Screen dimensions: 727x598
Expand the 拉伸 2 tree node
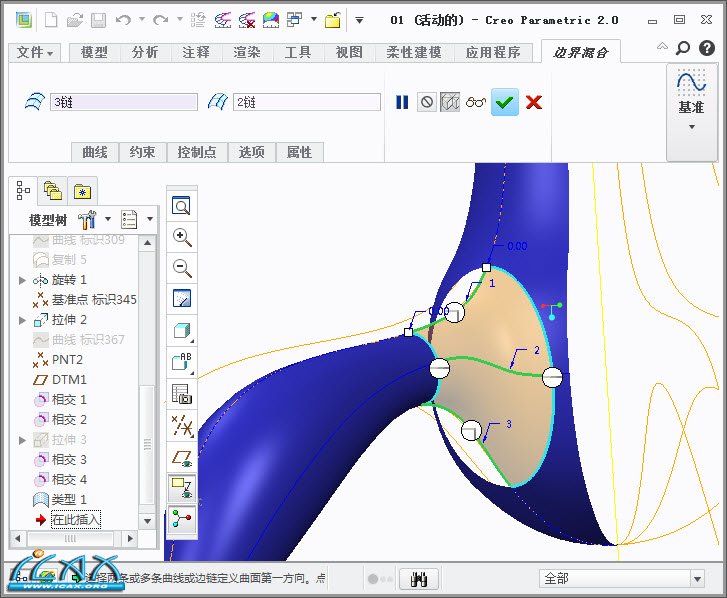(x=22, y=320)
